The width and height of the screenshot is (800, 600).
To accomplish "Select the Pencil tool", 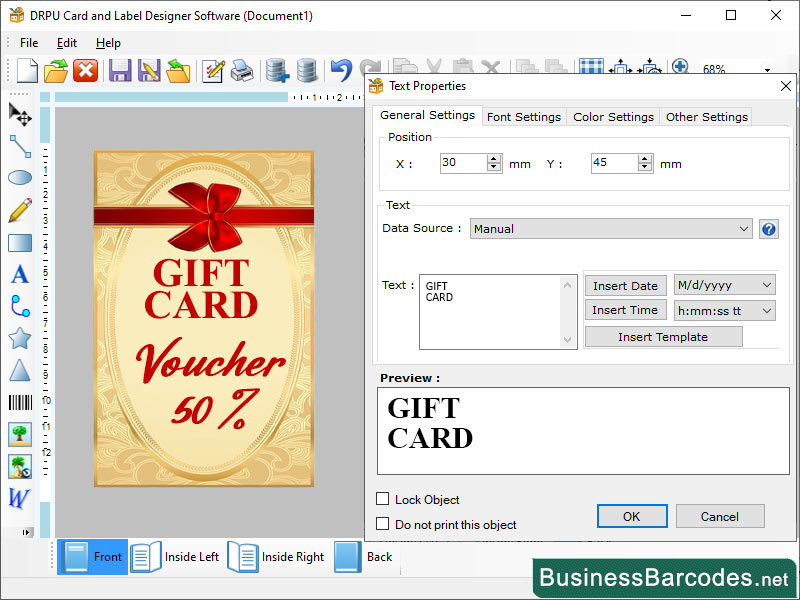I will (x=19, y=210).
